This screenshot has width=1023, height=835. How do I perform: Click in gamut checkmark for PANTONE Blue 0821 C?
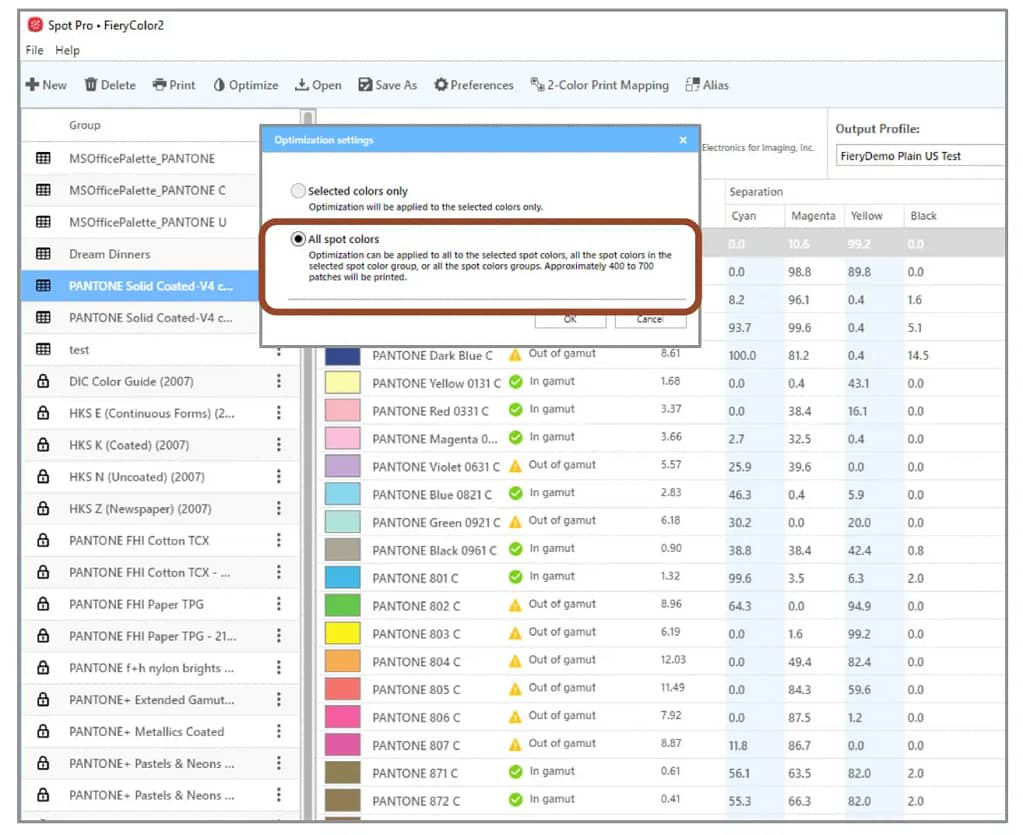(x=515, y=493)
